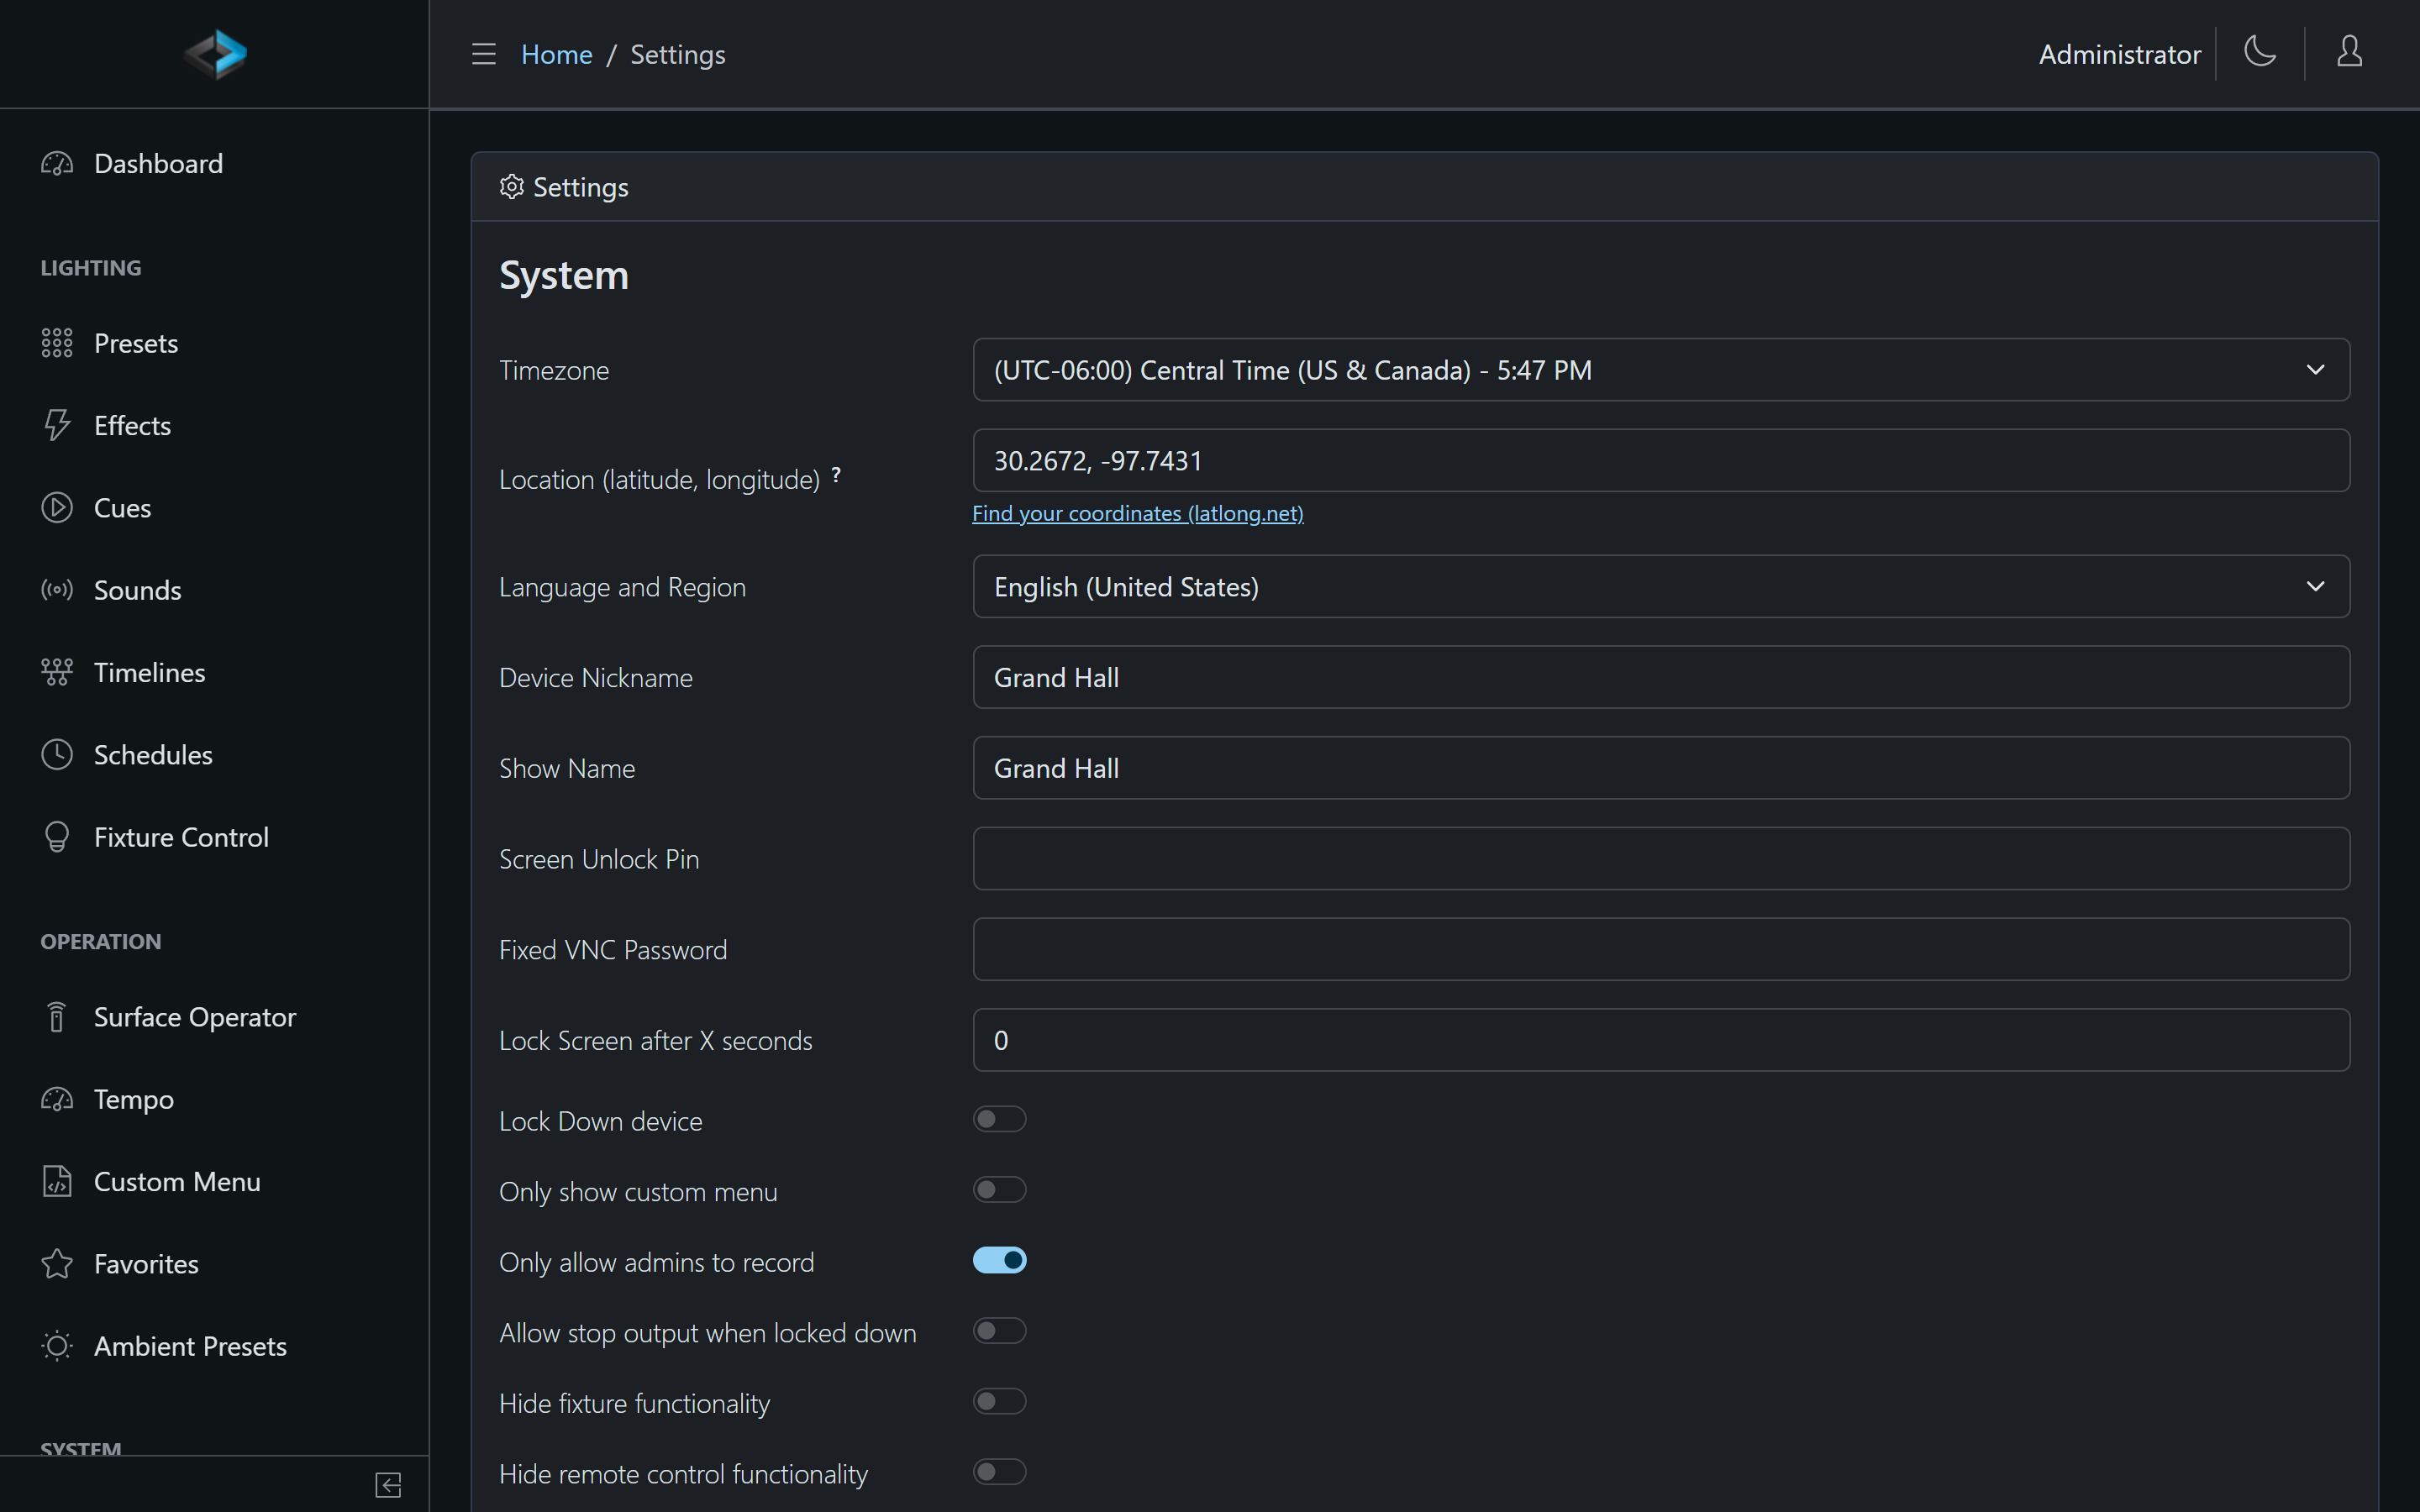2420x1512 pixels.
Task: Navigate to Schedules
Action: [x=153, y=754]
